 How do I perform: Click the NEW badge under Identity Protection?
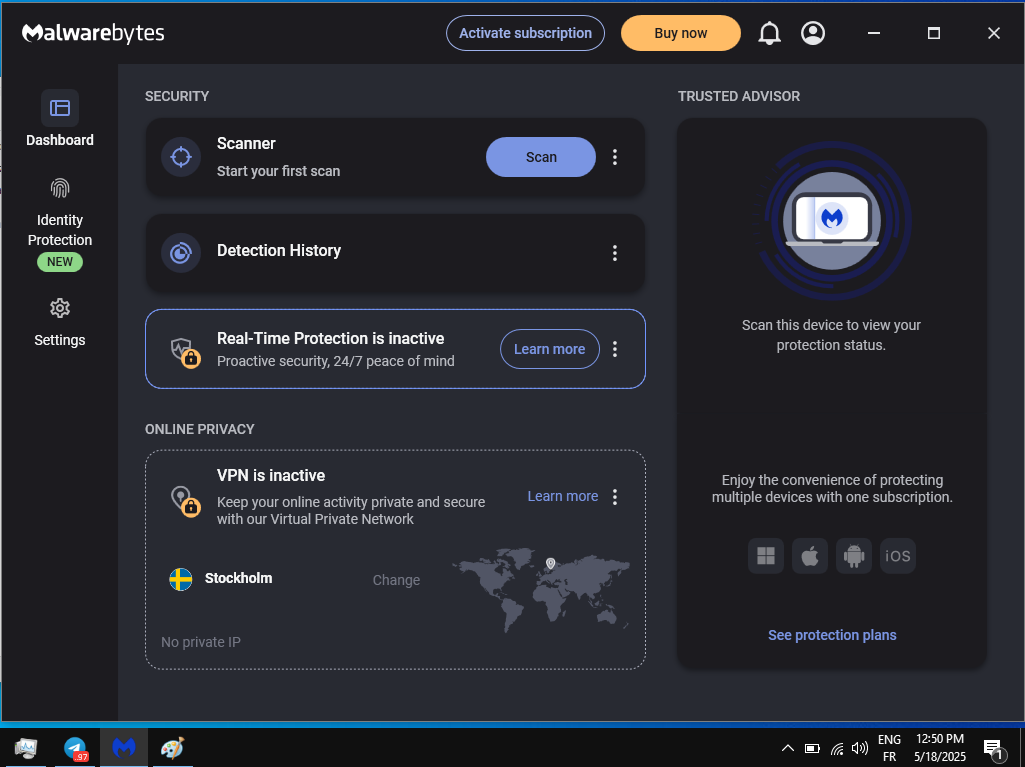(x=59, y=262)
